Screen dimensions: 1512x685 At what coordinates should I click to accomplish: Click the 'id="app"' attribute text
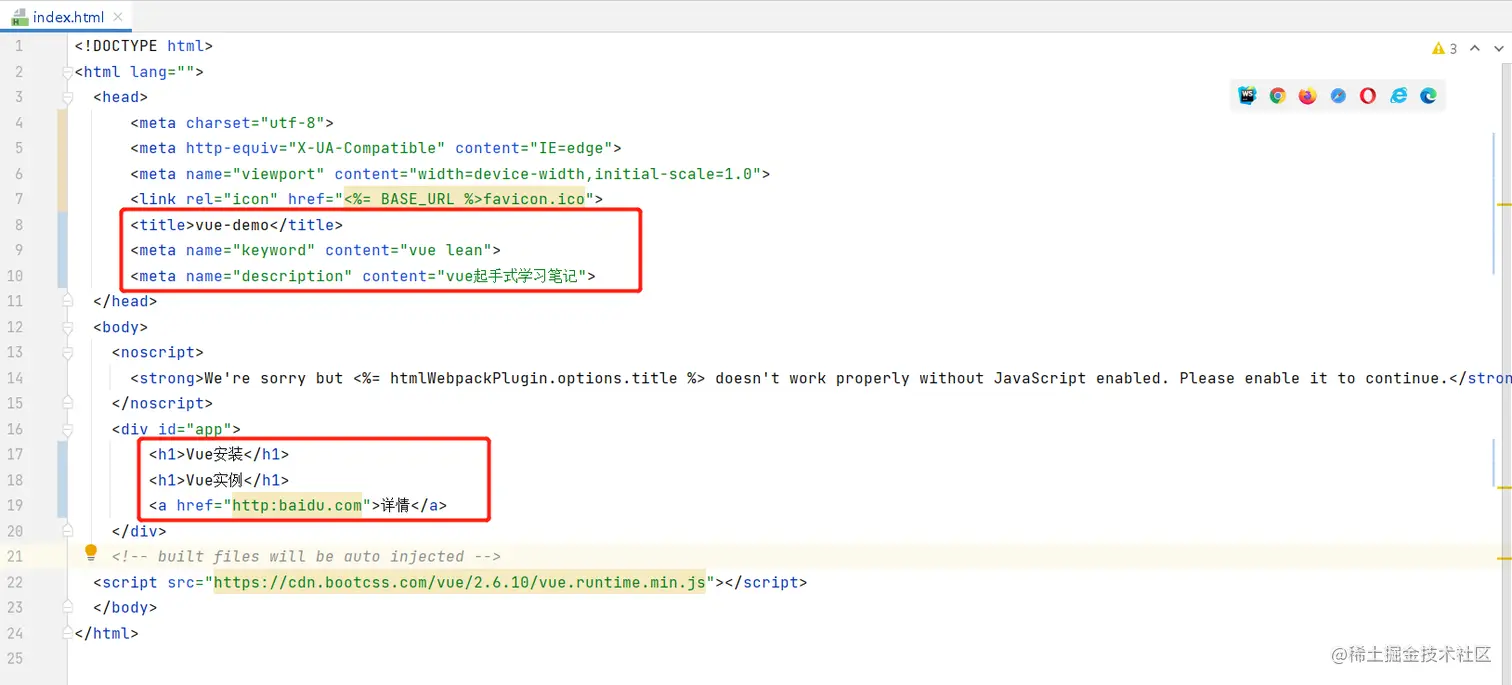click(x=195, y=429)
